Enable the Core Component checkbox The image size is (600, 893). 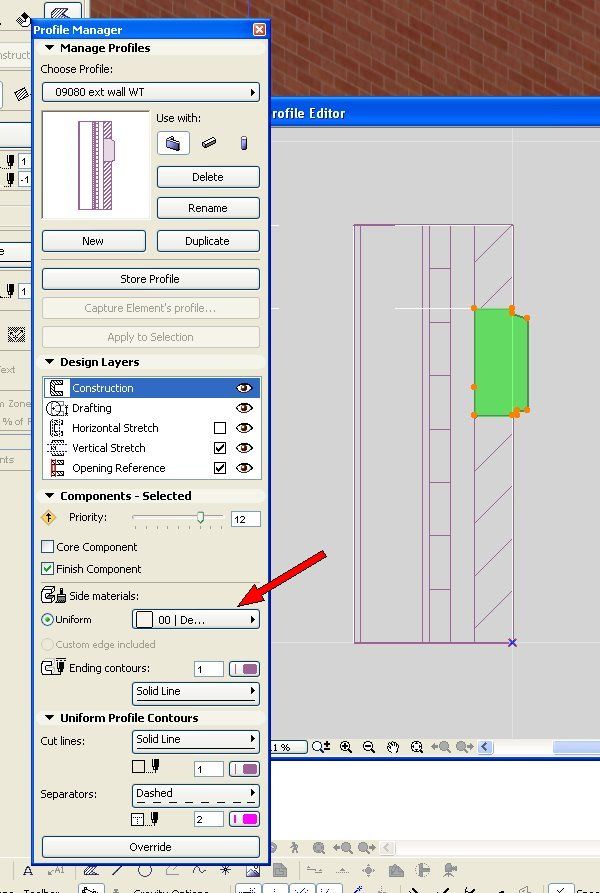click(x=48, y=547)
